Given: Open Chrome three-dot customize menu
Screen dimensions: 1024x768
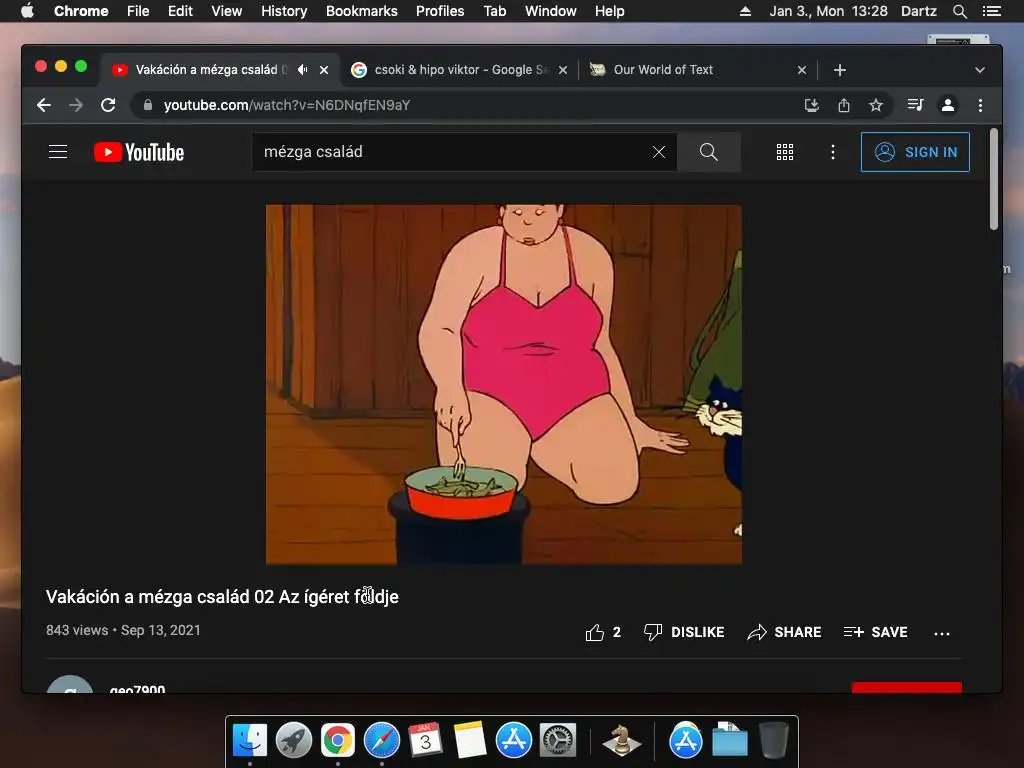Looking at the screenshot, I should (980, 105).
